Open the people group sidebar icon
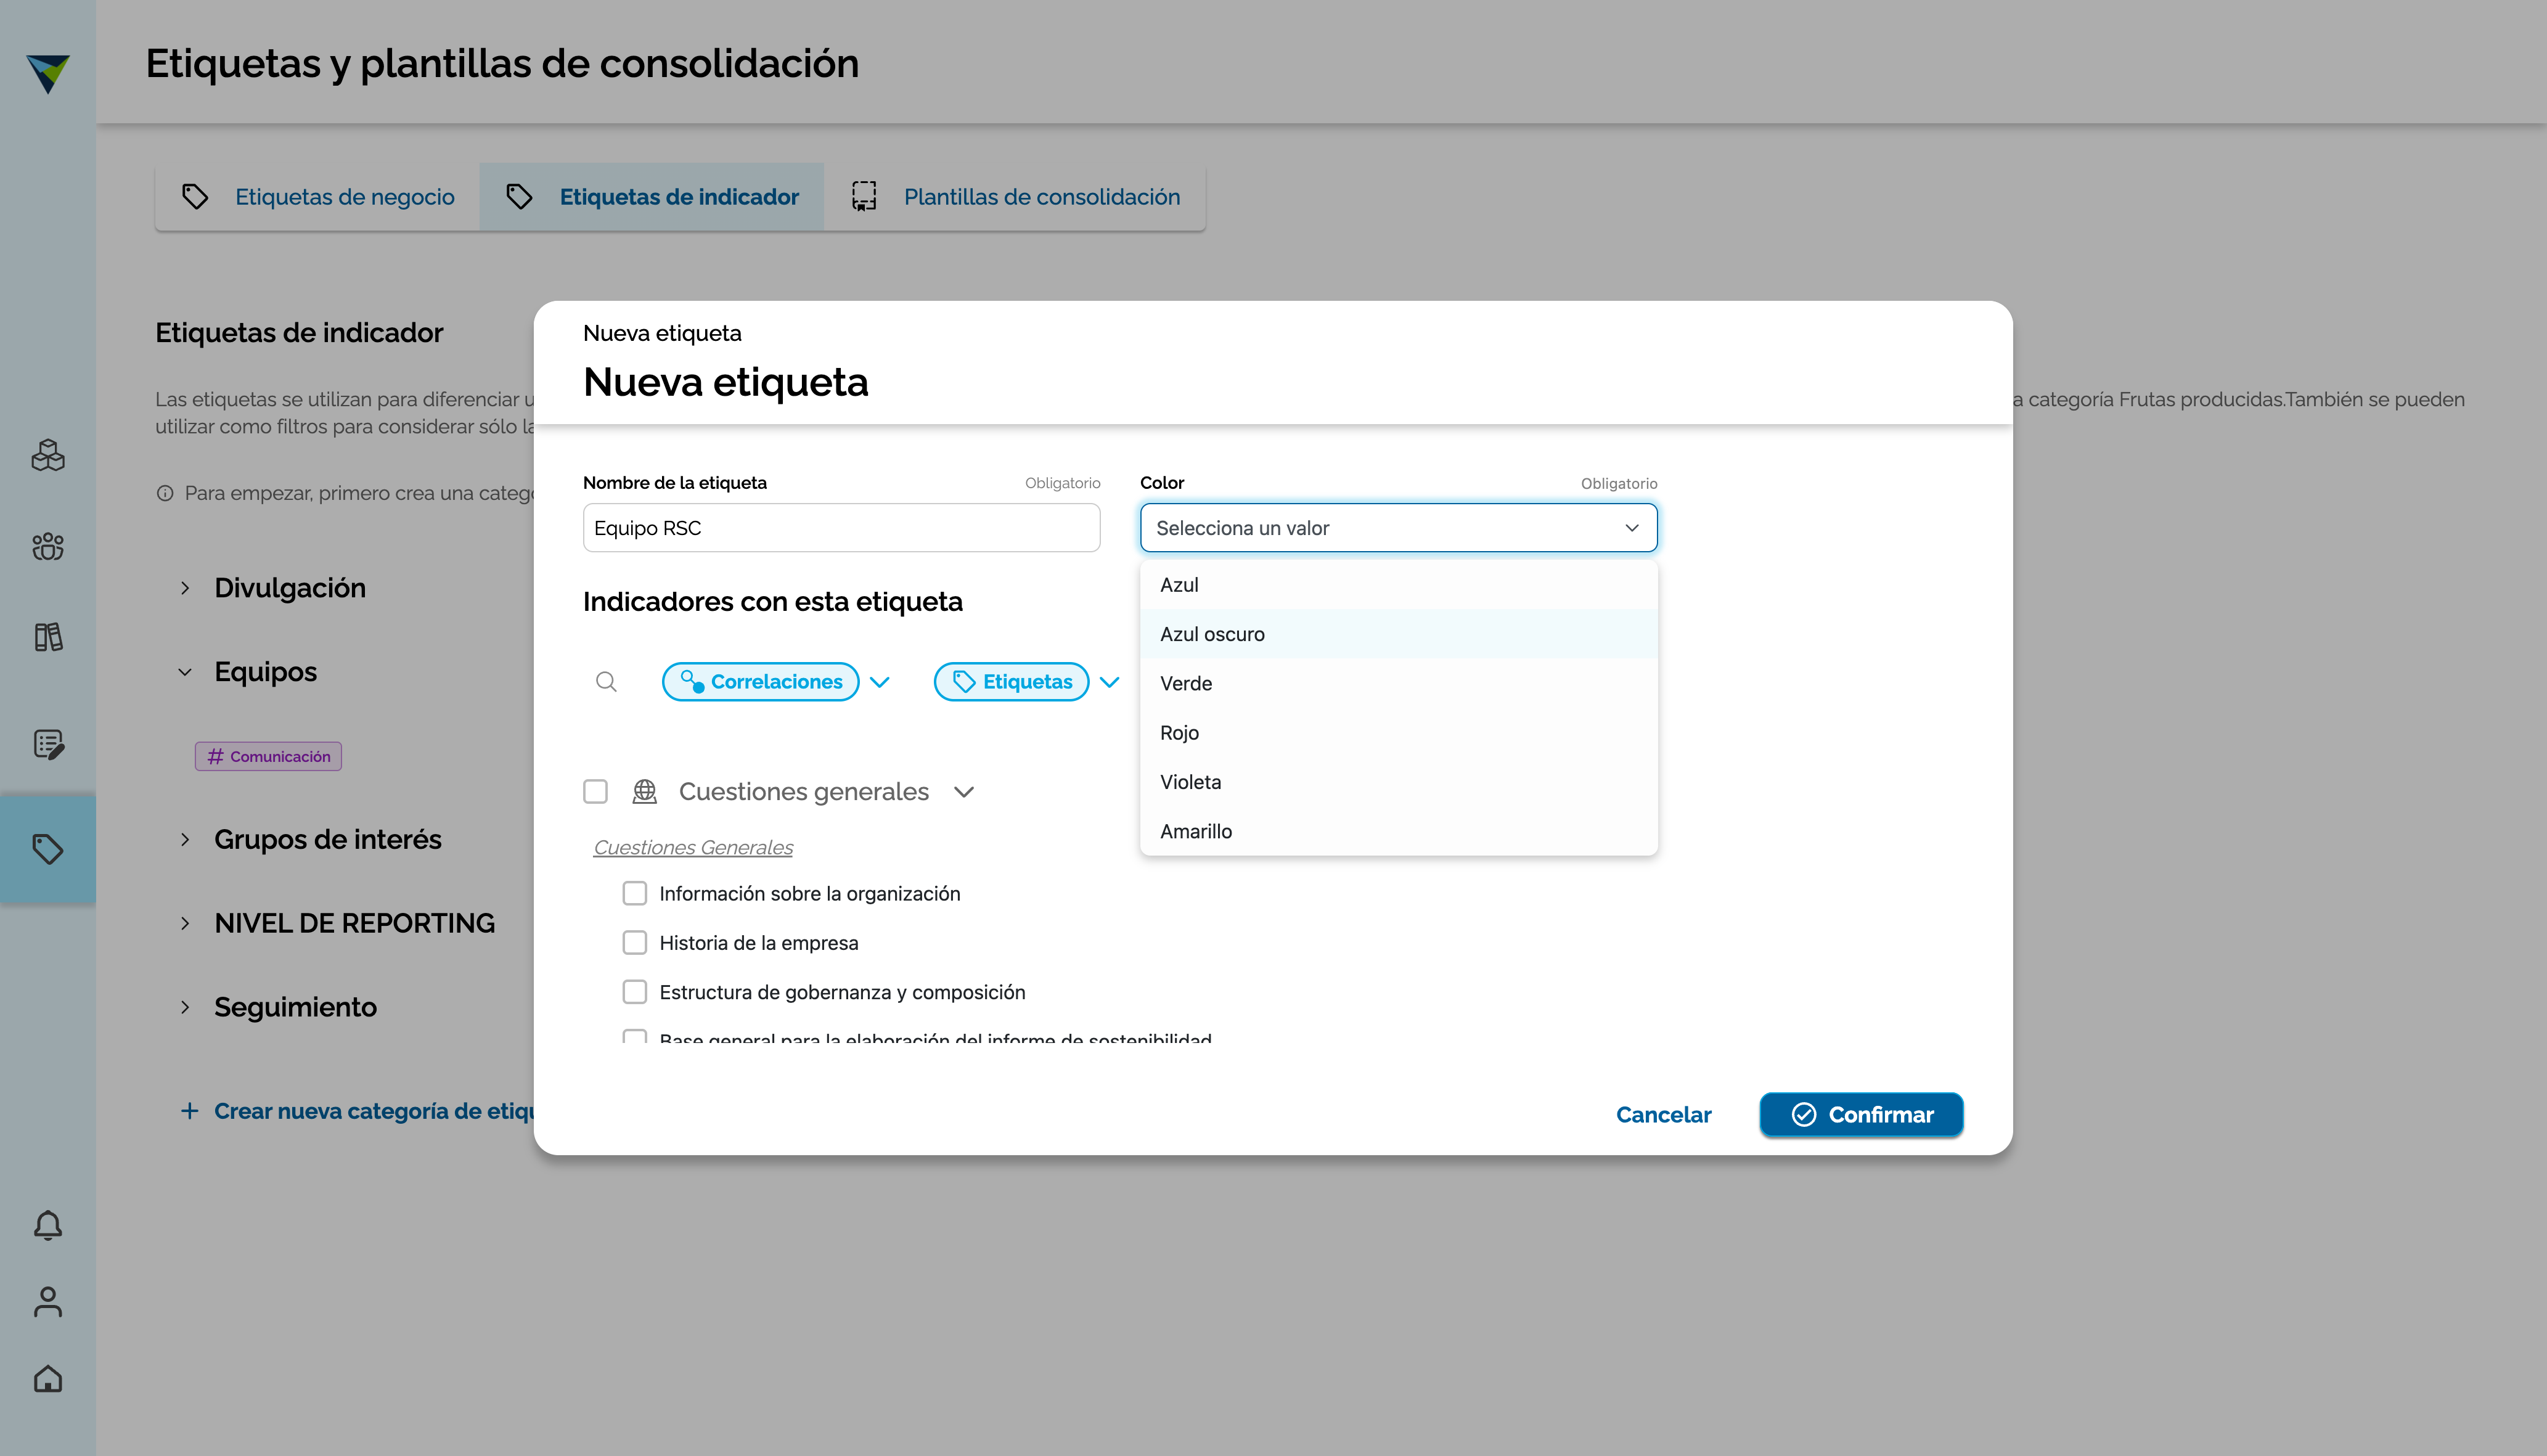This screenshot has width=2547, height=1456. click(48, 546)
